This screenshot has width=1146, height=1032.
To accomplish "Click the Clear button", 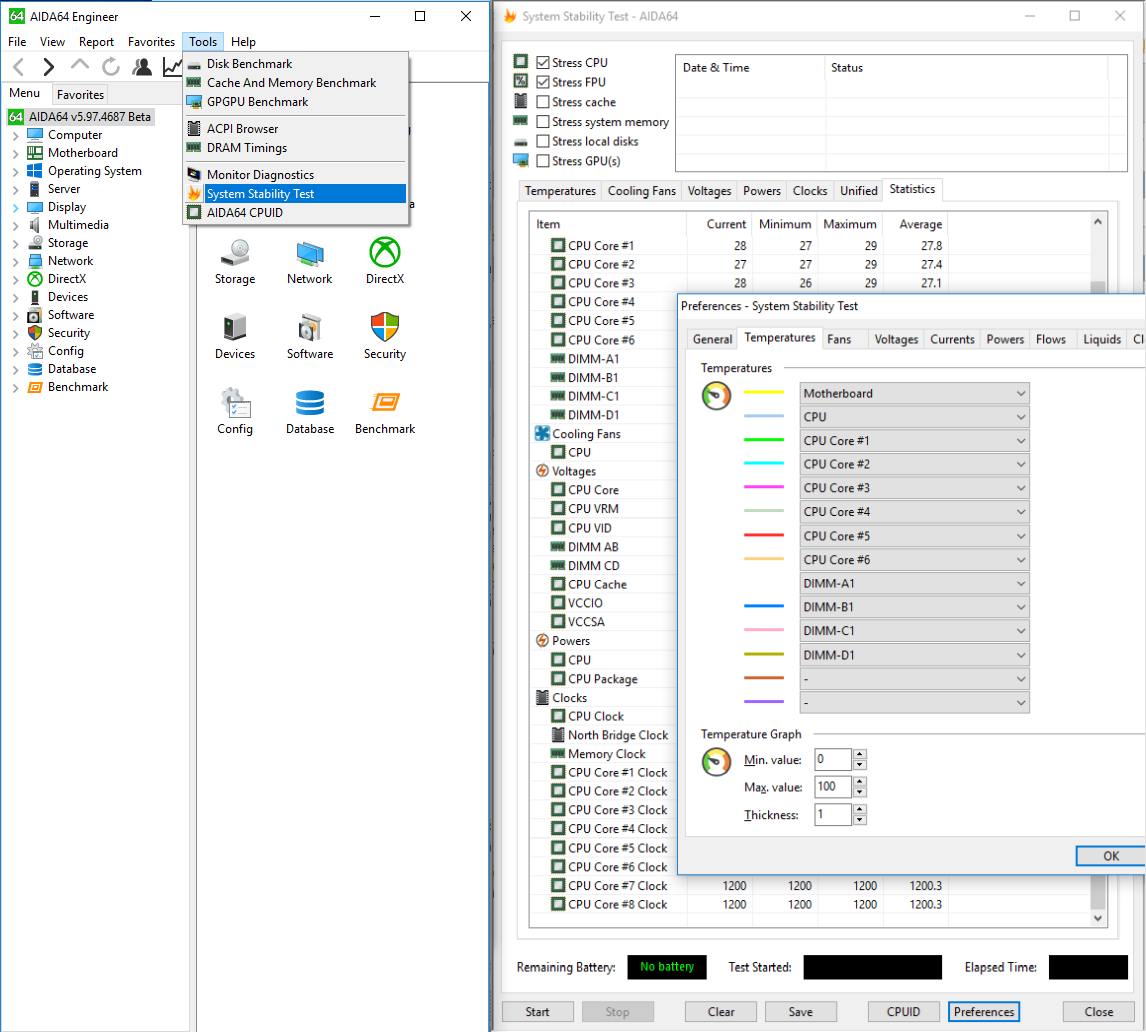I will click(x=721, y=1012).
